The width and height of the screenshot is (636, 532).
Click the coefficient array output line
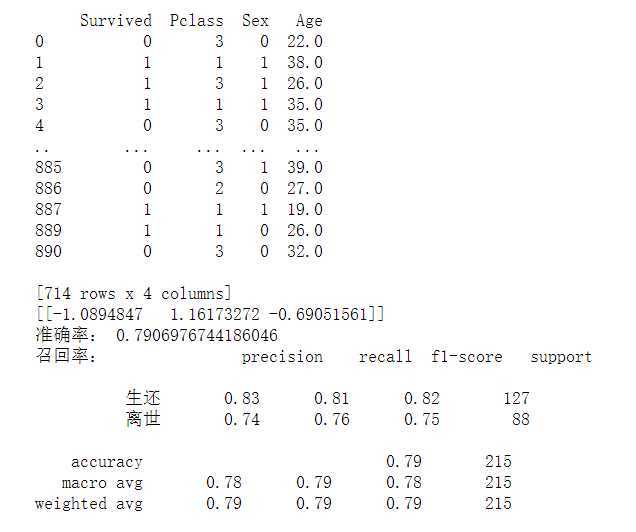coord(209,314)
